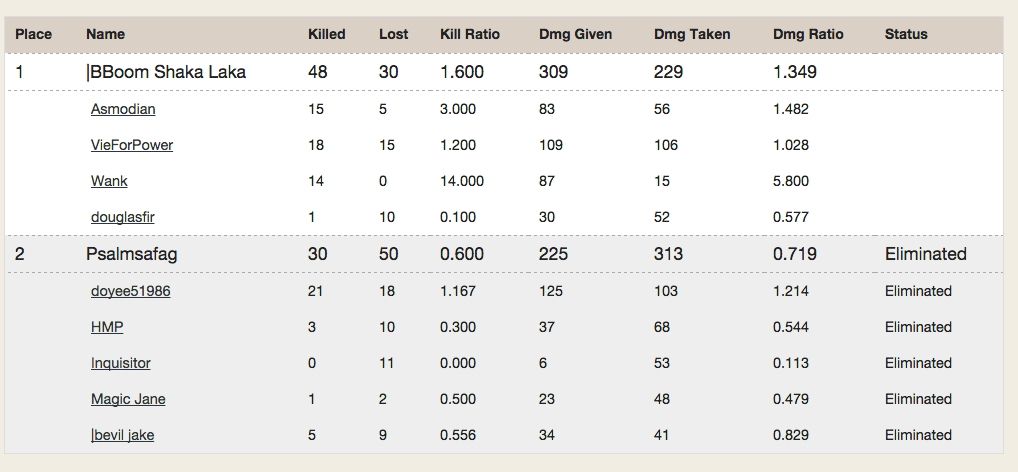The width and height of the screenshot is (1018, 472).
Task: Select the |BBoom Shaka Laka team row
Action: 504,72
